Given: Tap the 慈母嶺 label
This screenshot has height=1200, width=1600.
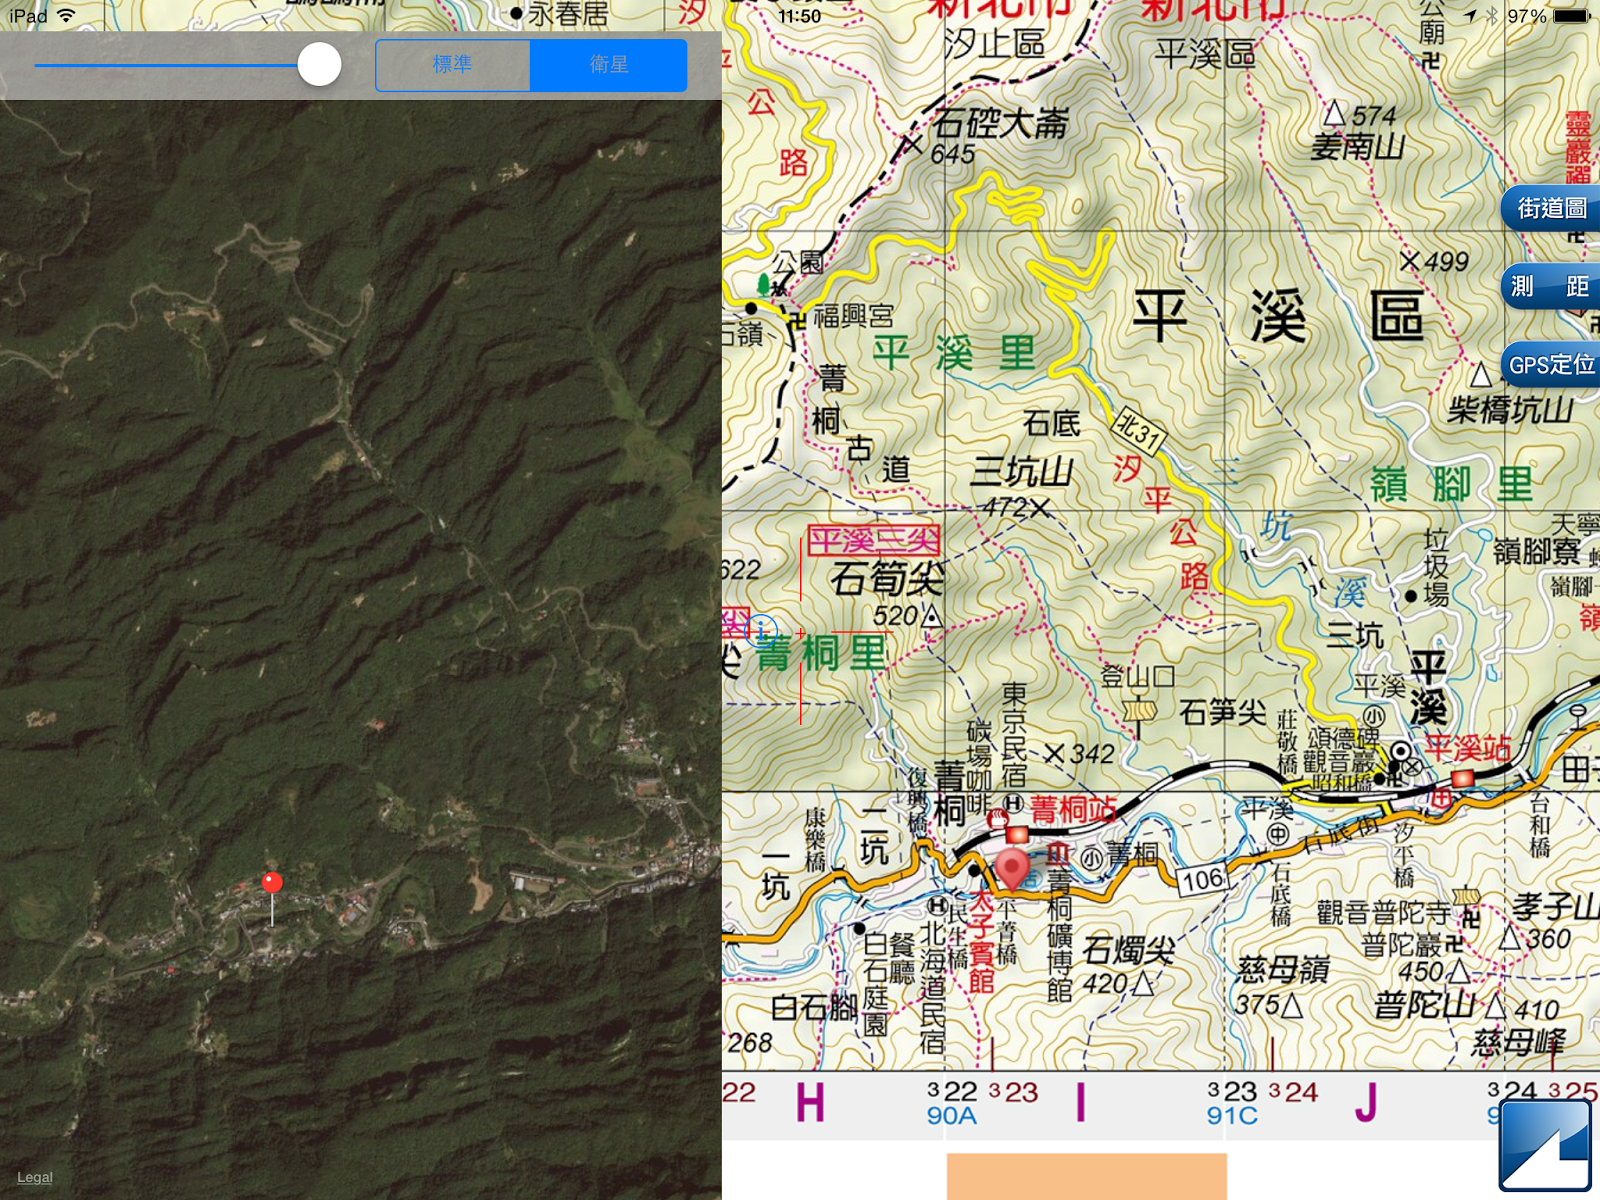Looking at the screenshot, I should coord(1283,969).
